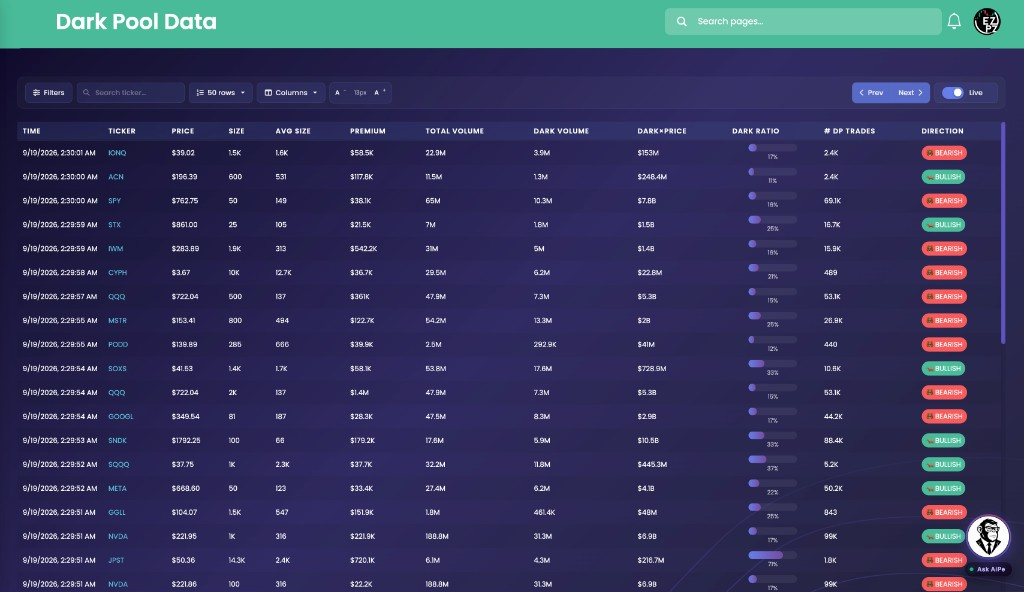This screenshot has height=592, width=1024.
Task: Open the IWM ticker link
Action: tap(116, 249)
